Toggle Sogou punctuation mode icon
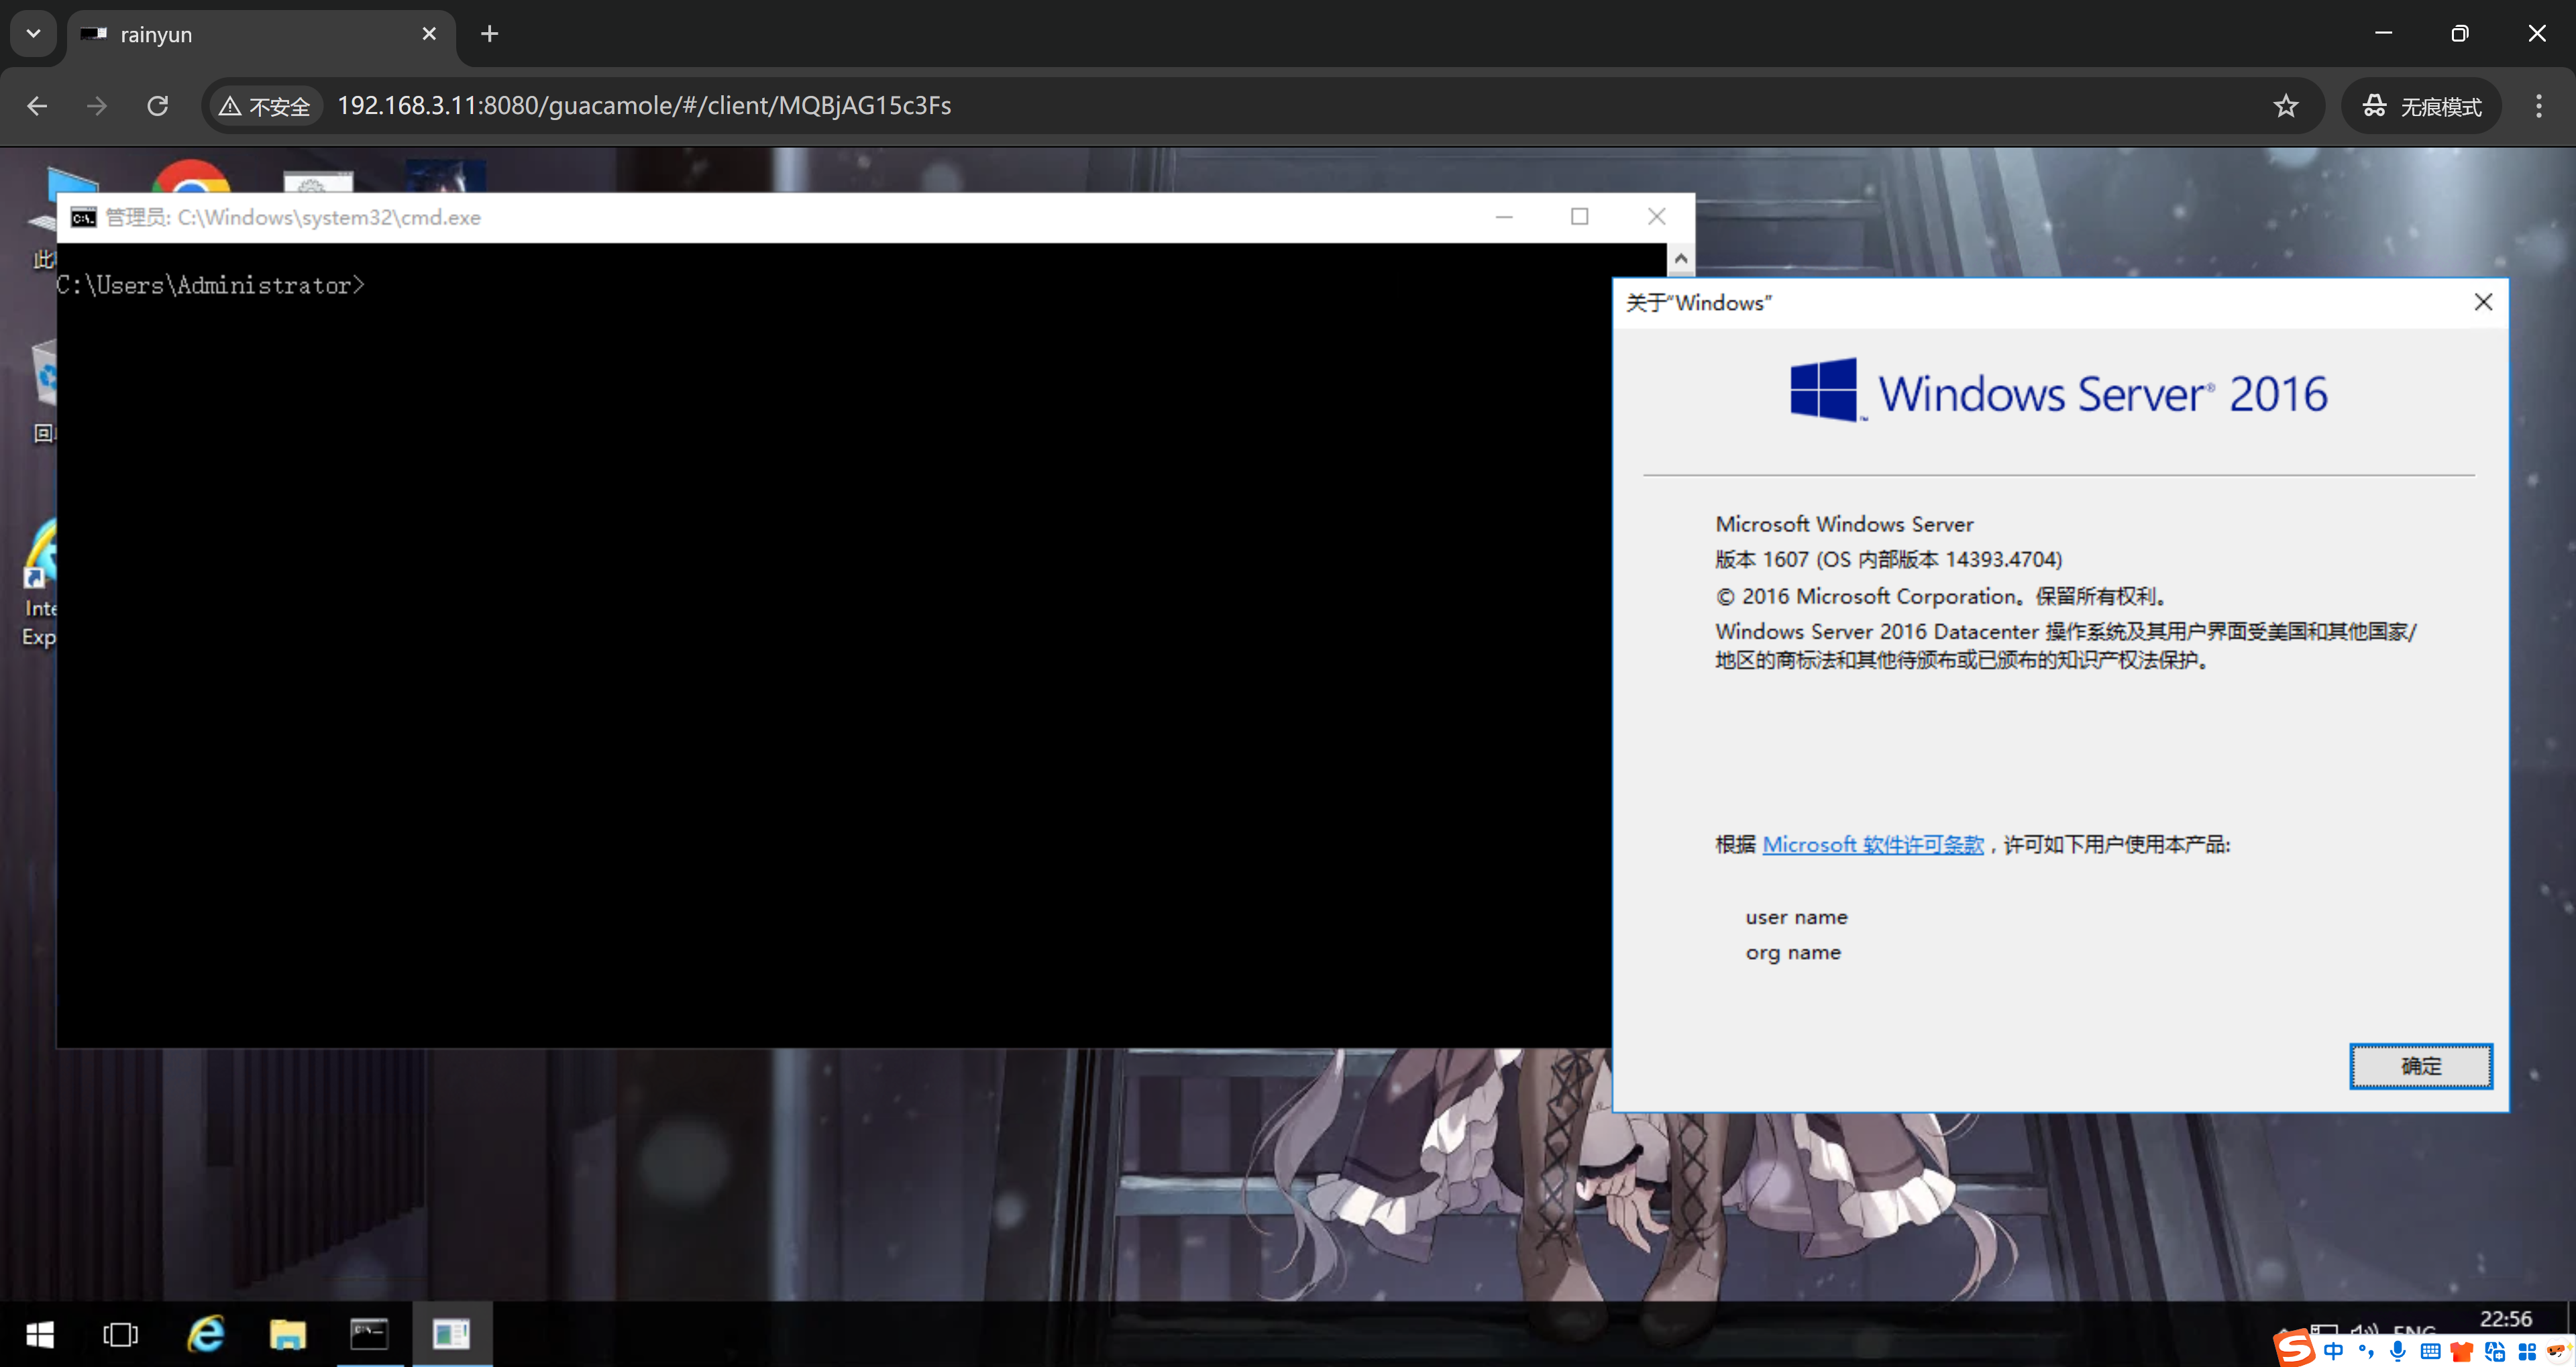The width and height of the screenshot is (2576, 1367). pyautogui.click(x=2366, y=1351)
